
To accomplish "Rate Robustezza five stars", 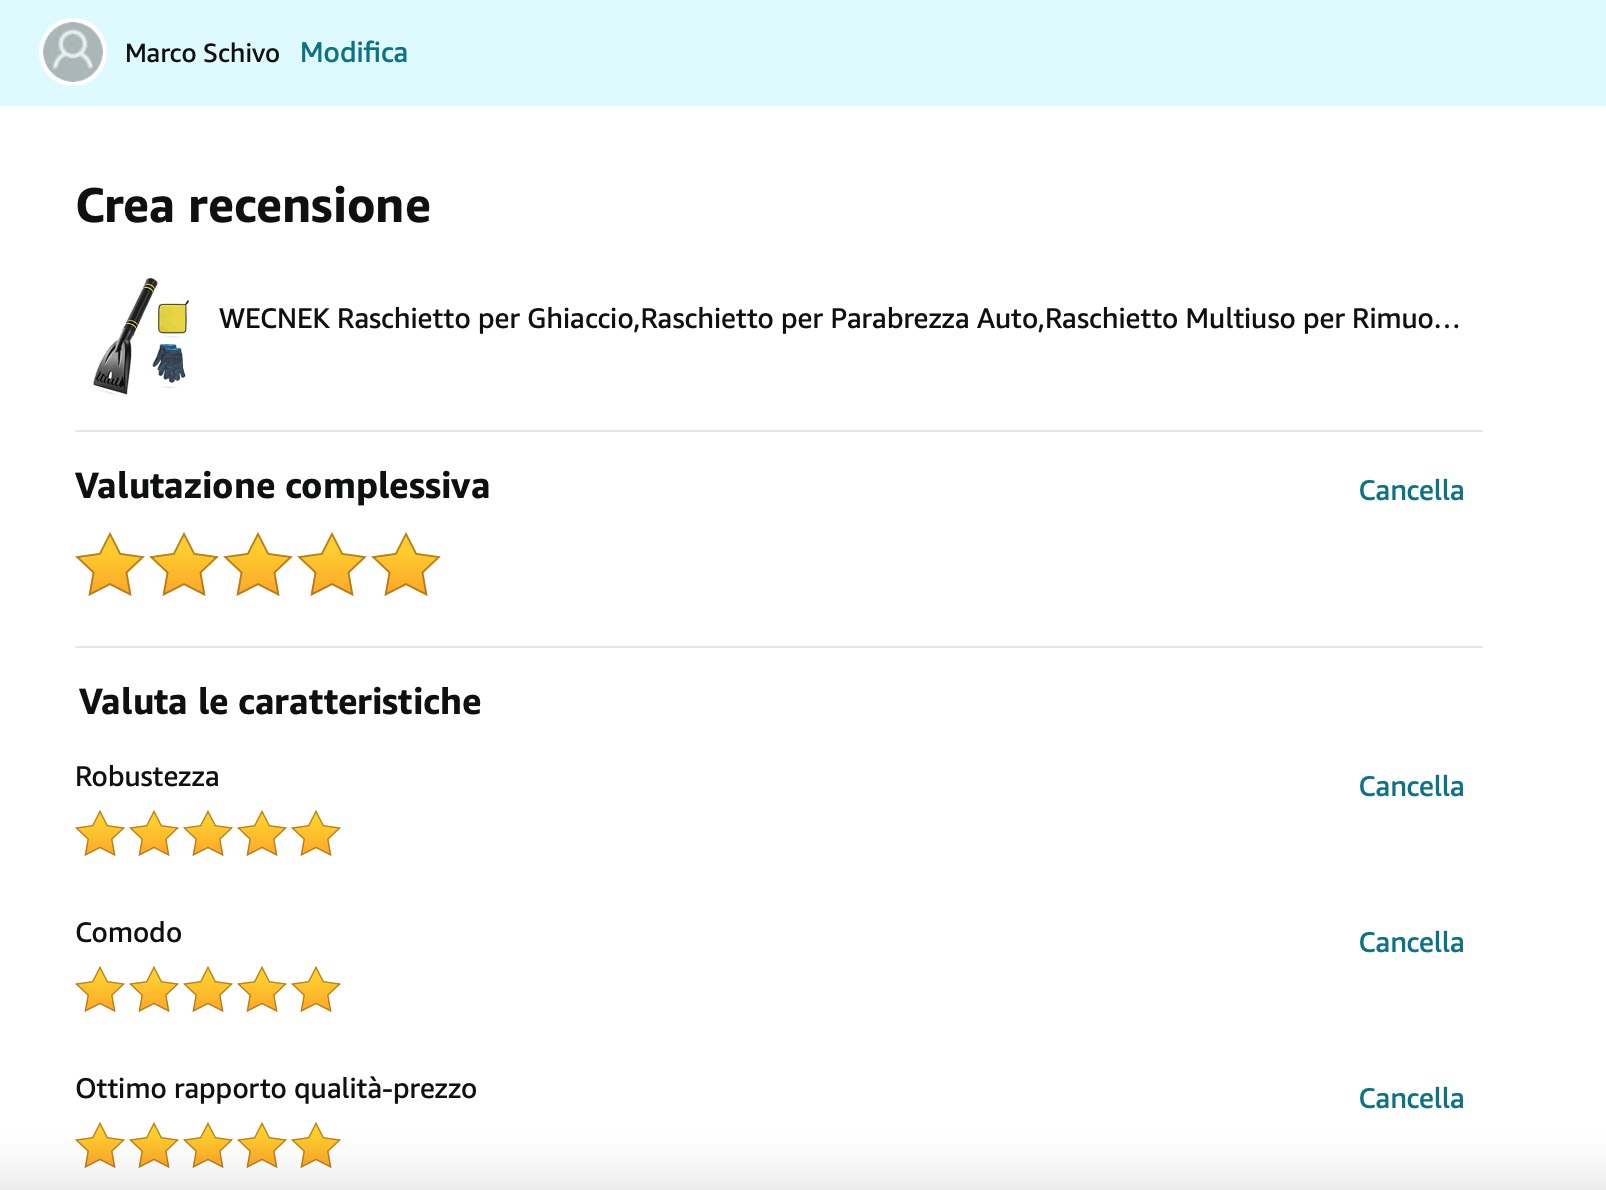I will pyautogui.click(x=316, y=834).
